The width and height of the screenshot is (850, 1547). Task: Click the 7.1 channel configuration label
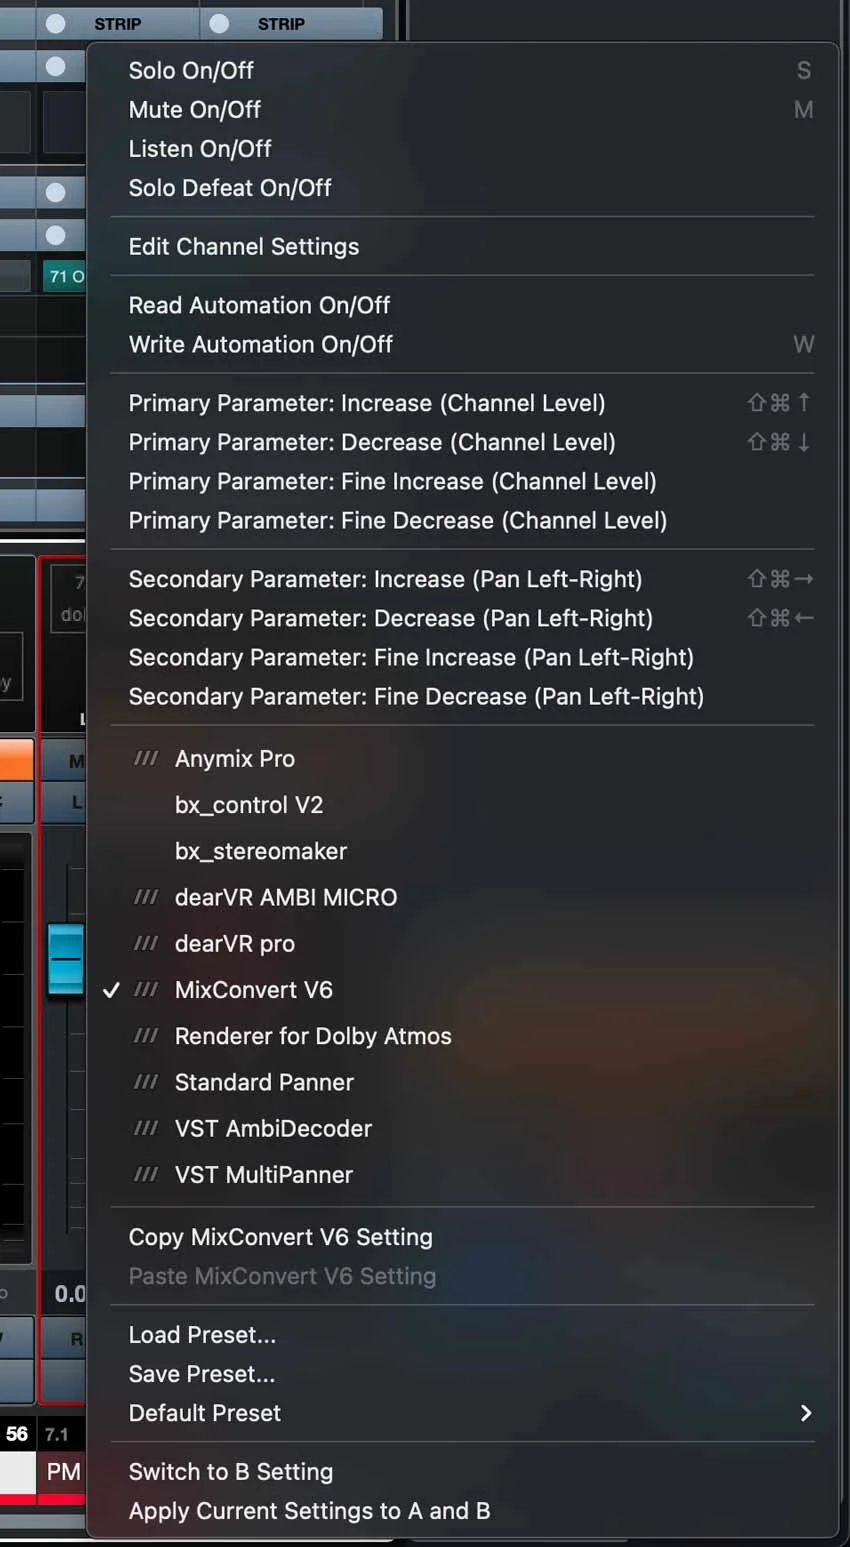tap(57, 1434)
